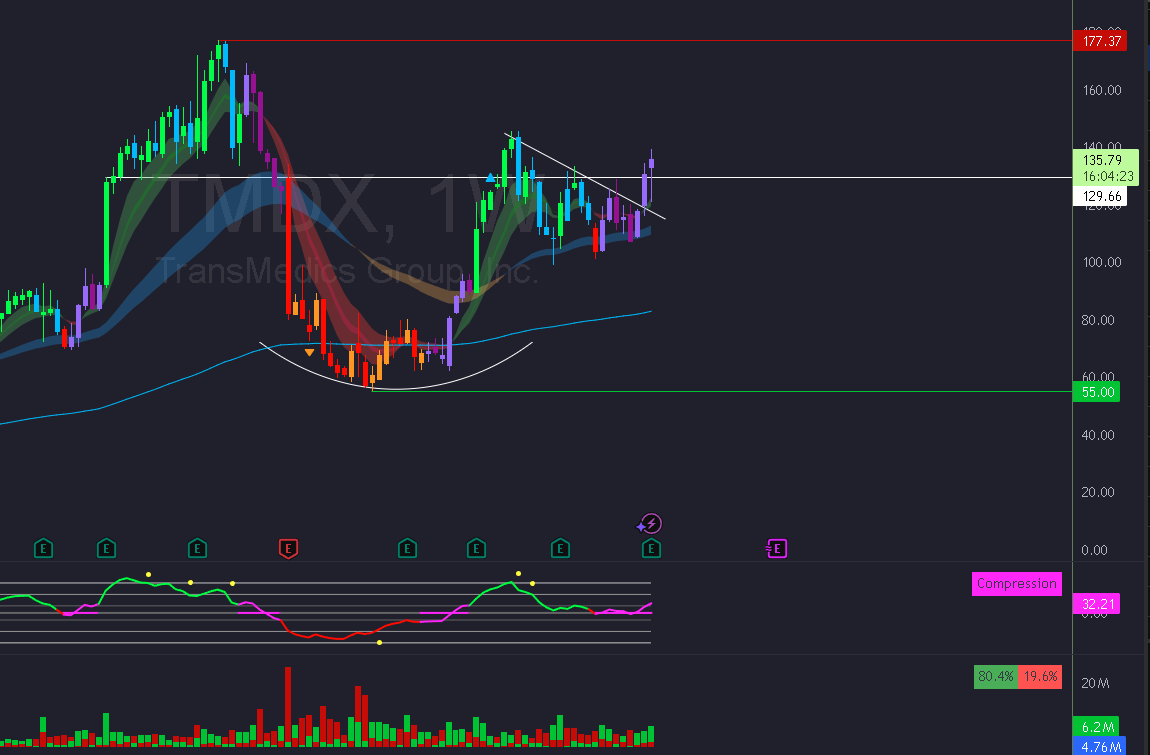Click the leftmost green earnings "E" badge
Image resolution: width=1150 pixels, height=755 pixels.
(43, 548)
